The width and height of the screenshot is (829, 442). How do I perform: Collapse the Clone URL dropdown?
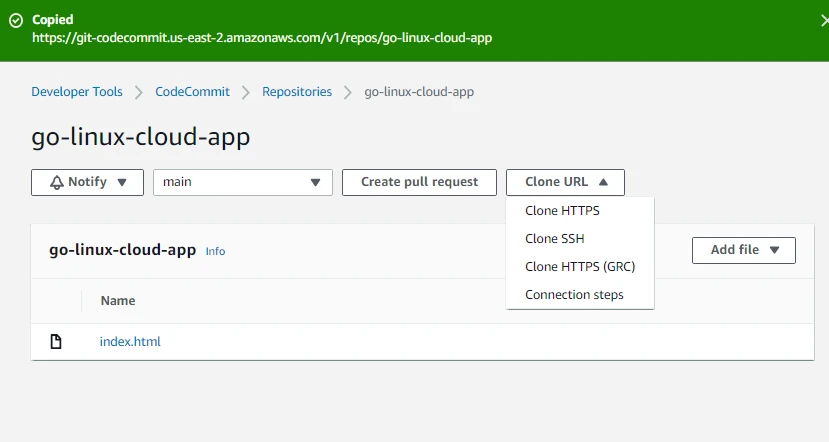pyautogui.click(x=565, y=182)
